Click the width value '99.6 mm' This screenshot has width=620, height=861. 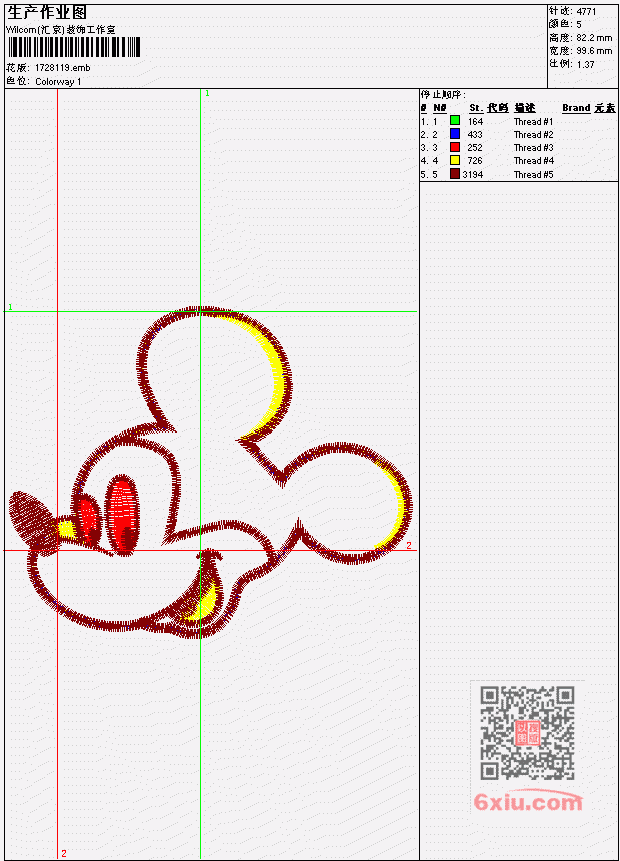(x=594, y=51)
